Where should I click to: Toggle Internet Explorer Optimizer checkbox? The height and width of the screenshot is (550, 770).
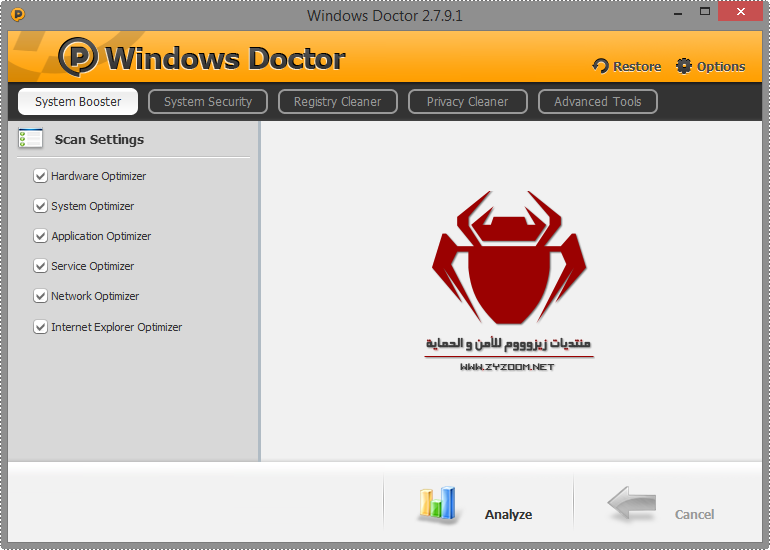pos(40,327)
